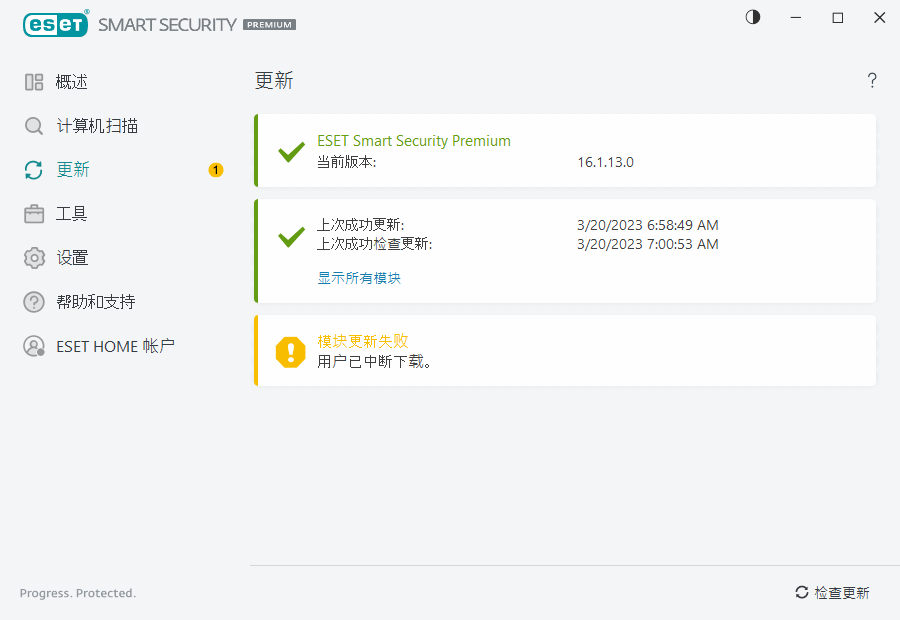Select 计算机扫描 in the sidebar
Image resolution: width=900 pixels, height=620 pixels.
point(97,126)
